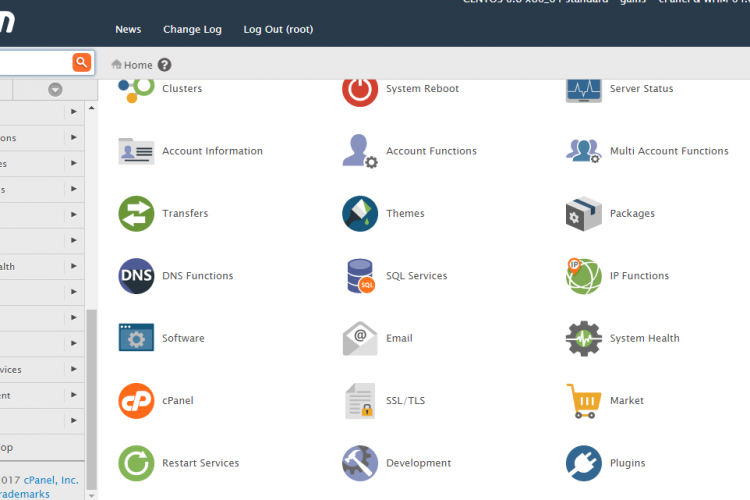
Task: Click the Market text label
Action: click(x=627, y=401)
